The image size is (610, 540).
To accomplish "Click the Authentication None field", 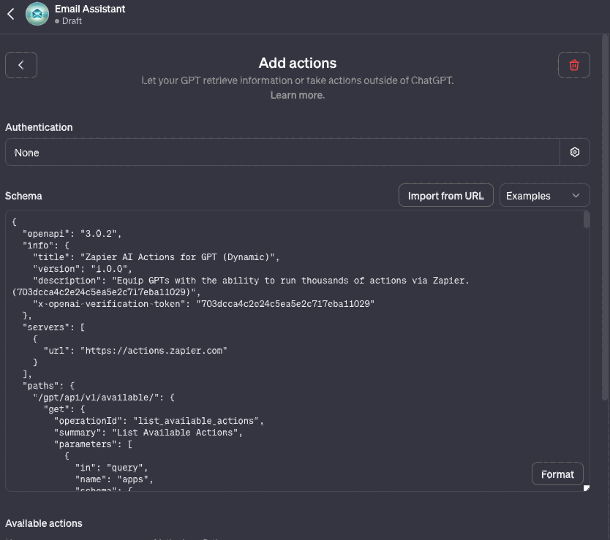I will pyautogui.click(x=282, y=152).
